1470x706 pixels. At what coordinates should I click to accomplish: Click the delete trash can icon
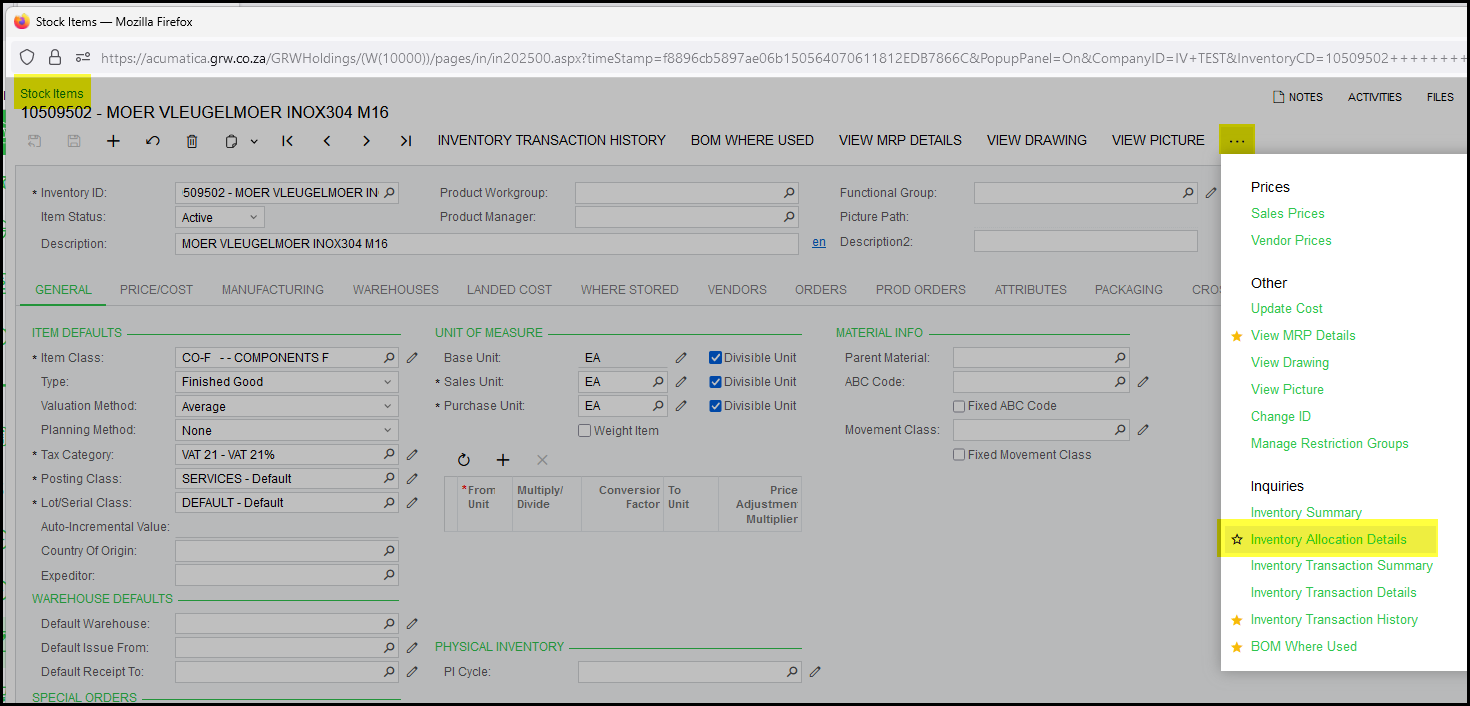pyautogui.click(x=192, y=141)
